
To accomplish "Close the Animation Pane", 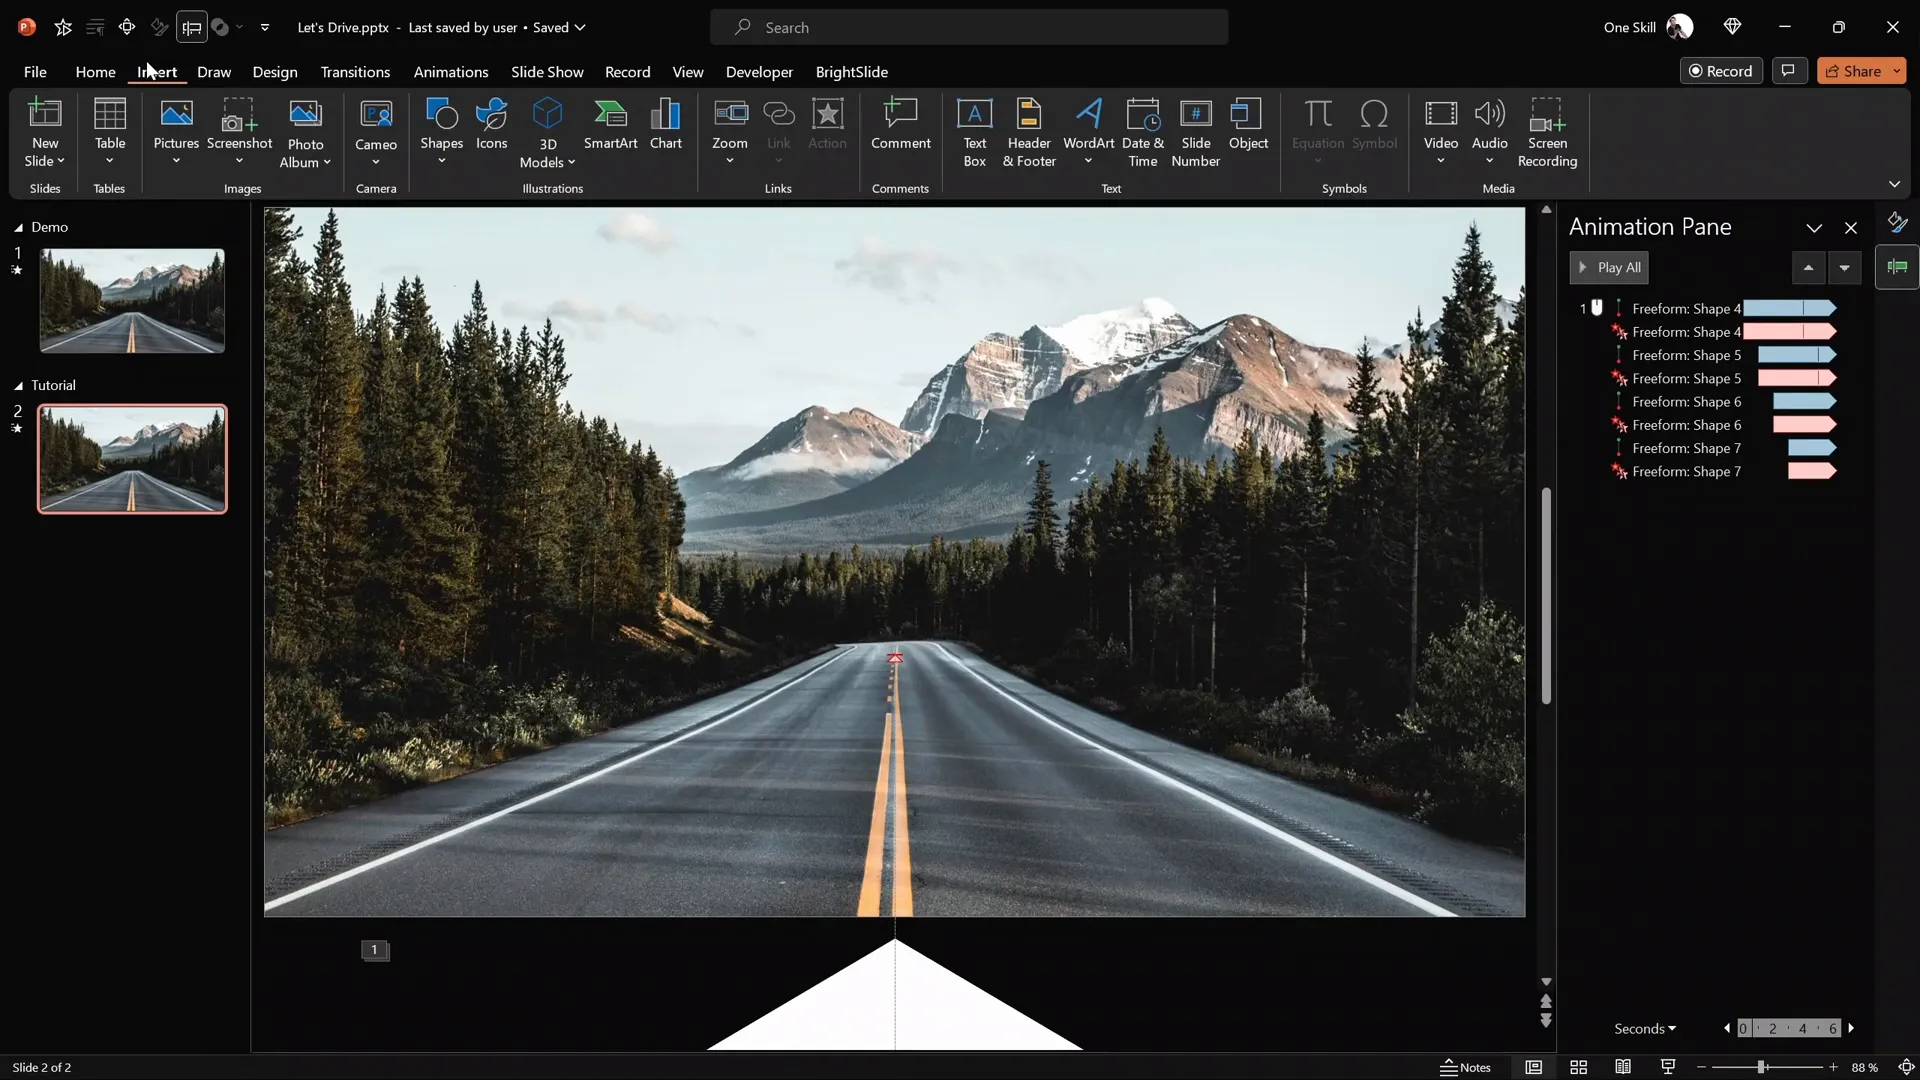I will tap(1851, 228).
